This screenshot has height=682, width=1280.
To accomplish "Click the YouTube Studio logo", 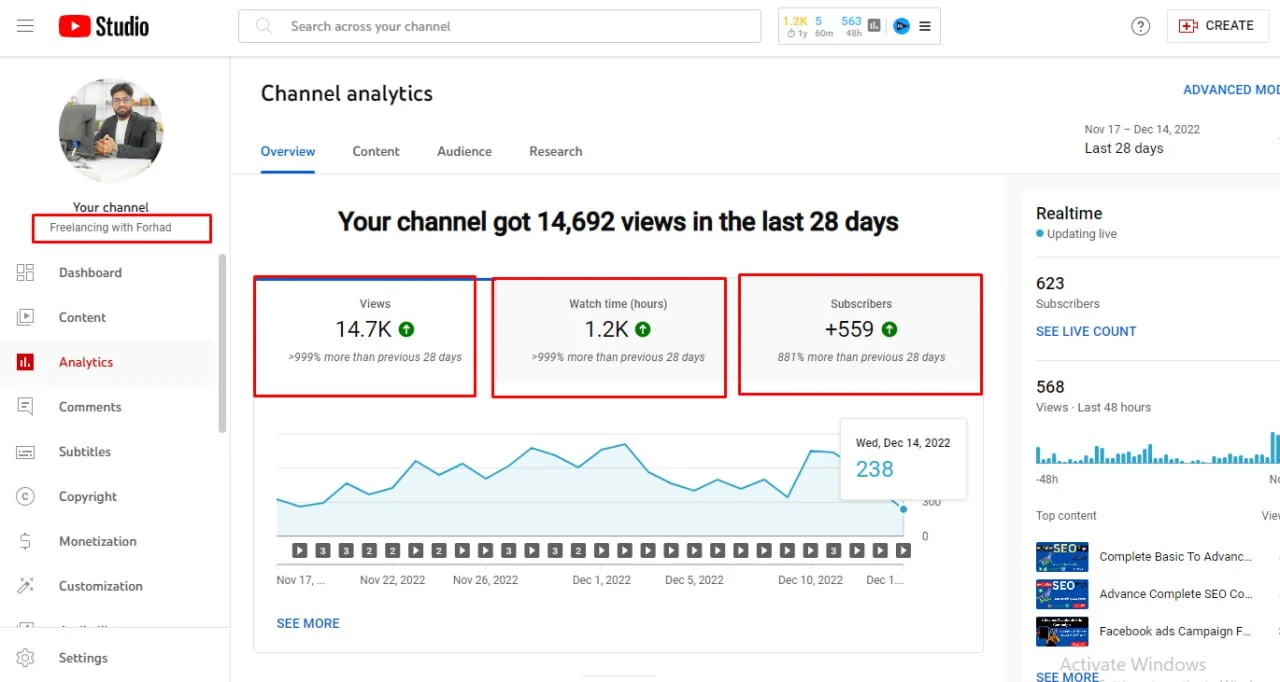I will click(104, 26).
